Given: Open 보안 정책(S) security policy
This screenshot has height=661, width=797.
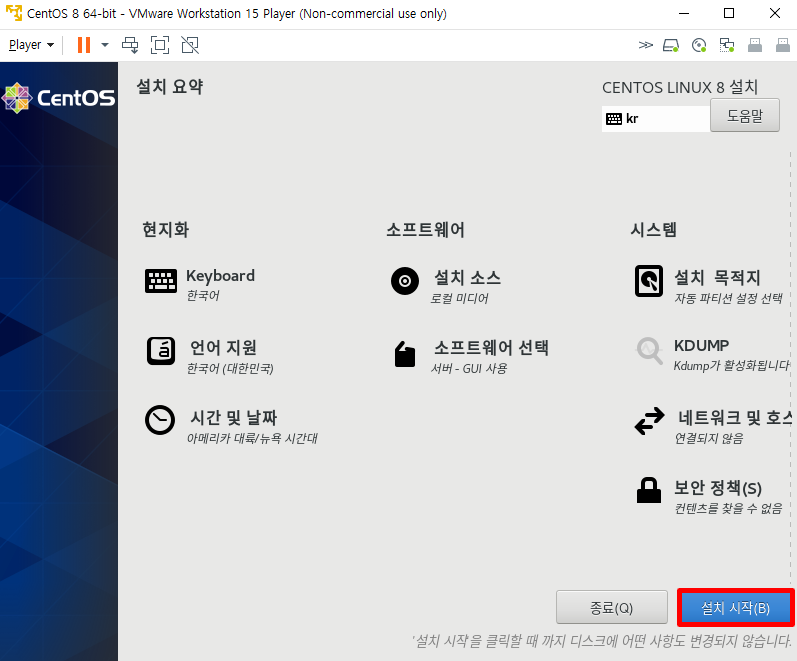Looking at the screenshot, I should pyautogui.click(x=728, y=497).
